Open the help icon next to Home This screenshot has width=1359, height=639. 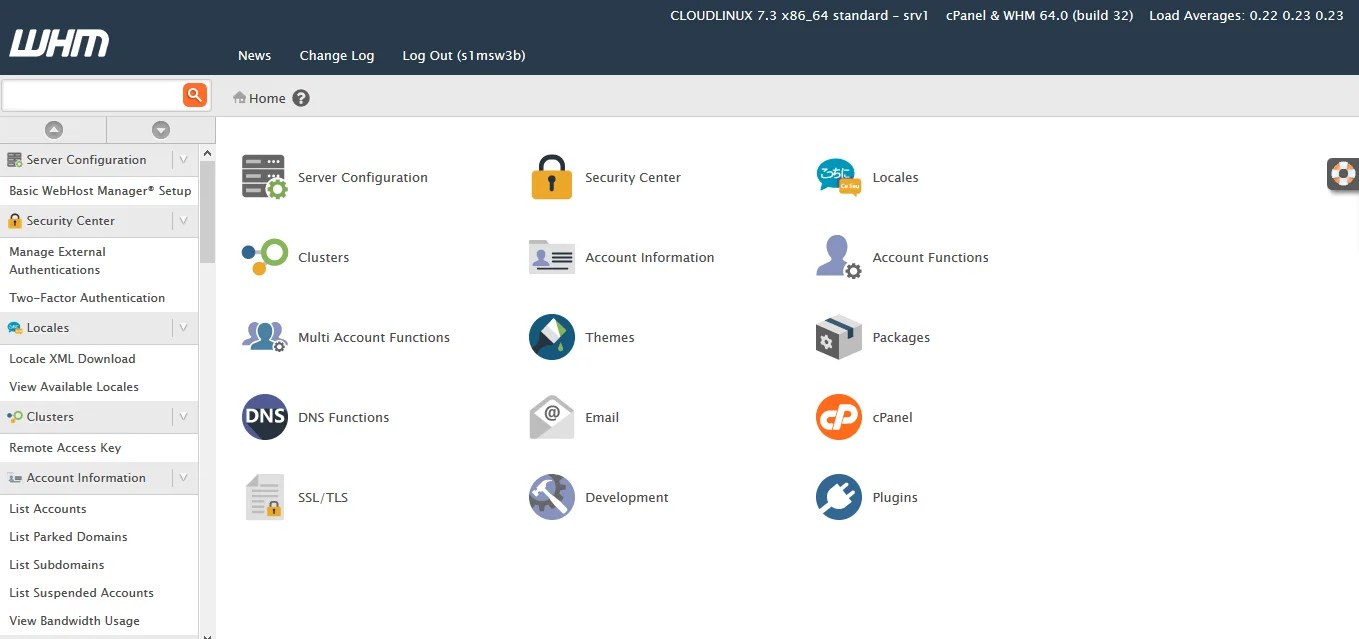coord(299,98)
